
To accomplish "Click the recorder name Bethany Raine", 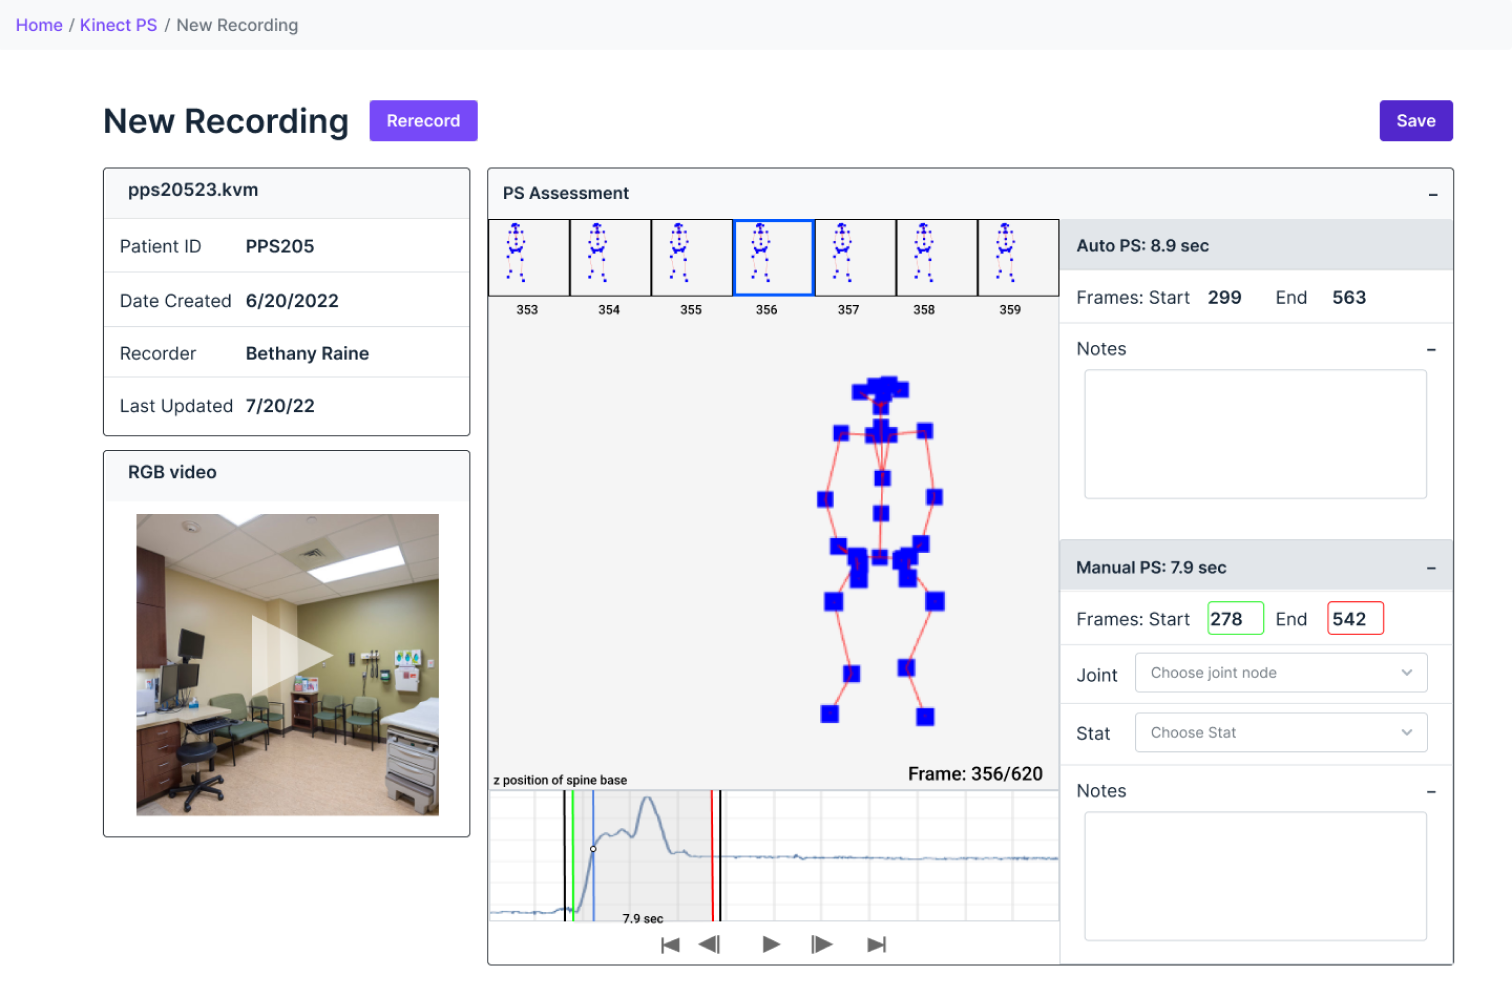I will 307,354.
